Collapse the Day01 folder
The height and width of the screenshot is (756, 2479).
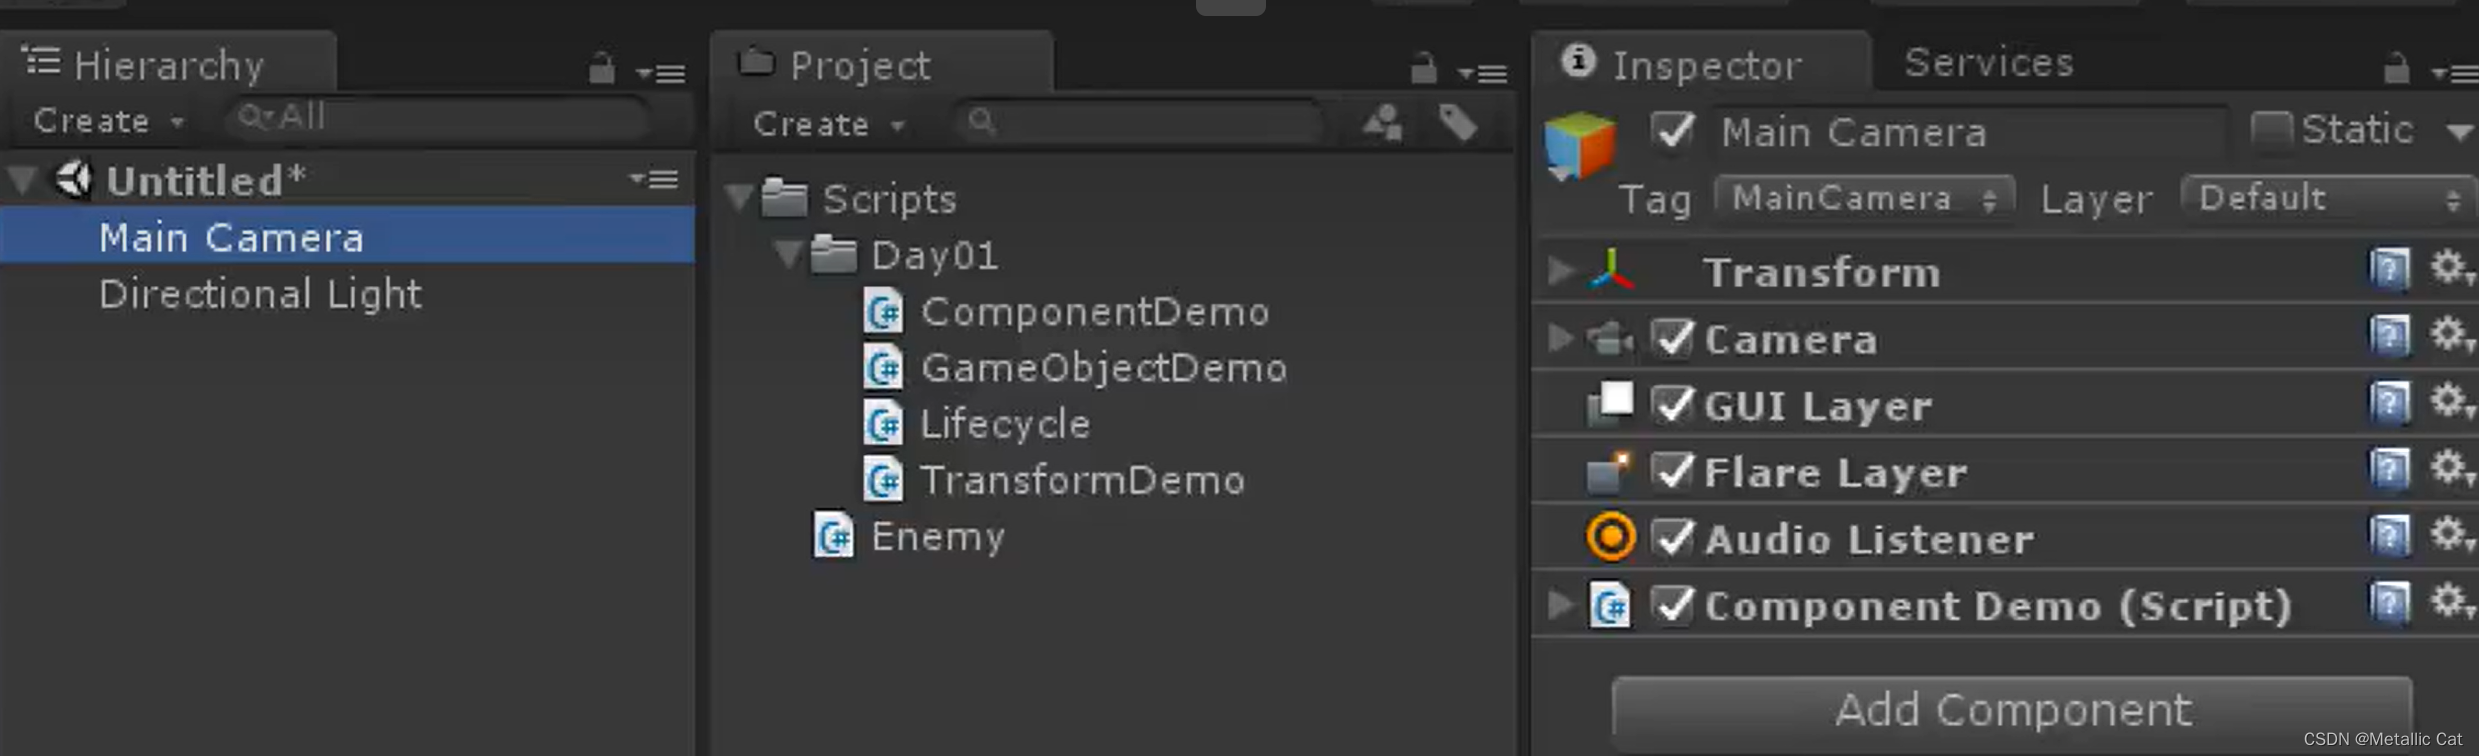[x=788, y=254]
